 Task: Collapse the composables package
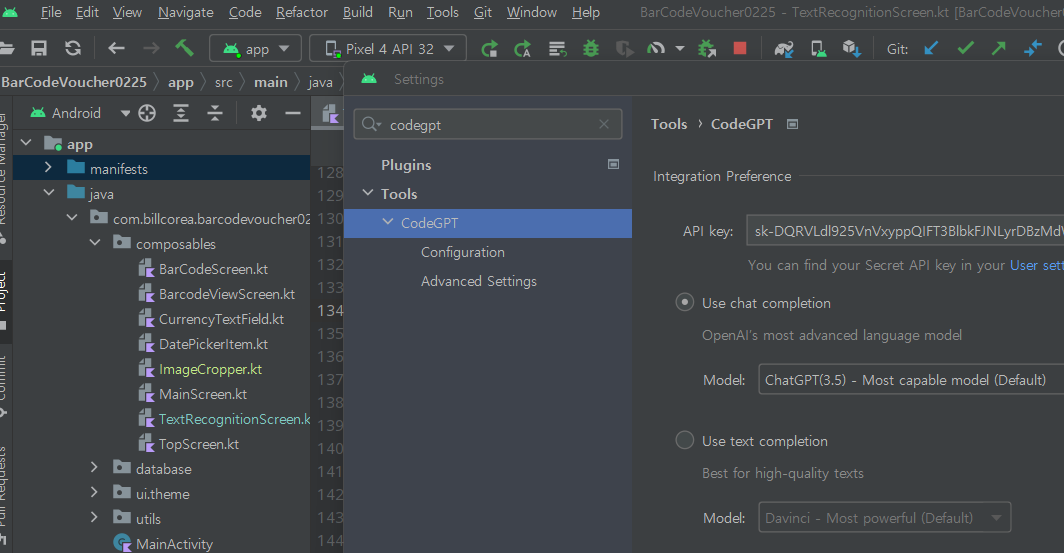point(95,243)
